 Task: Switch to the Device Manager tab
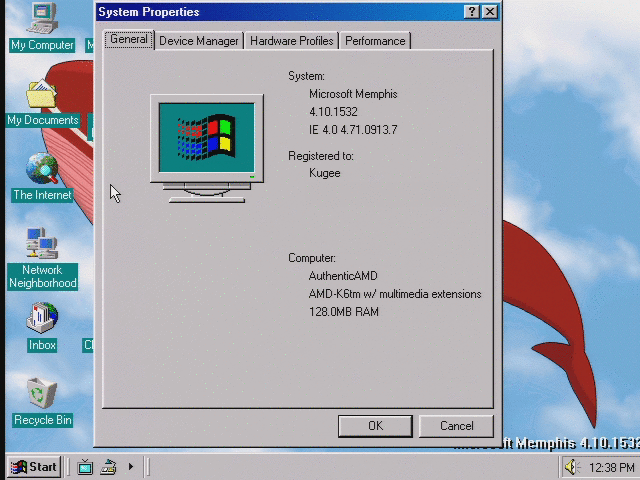(x=199, y=41)
